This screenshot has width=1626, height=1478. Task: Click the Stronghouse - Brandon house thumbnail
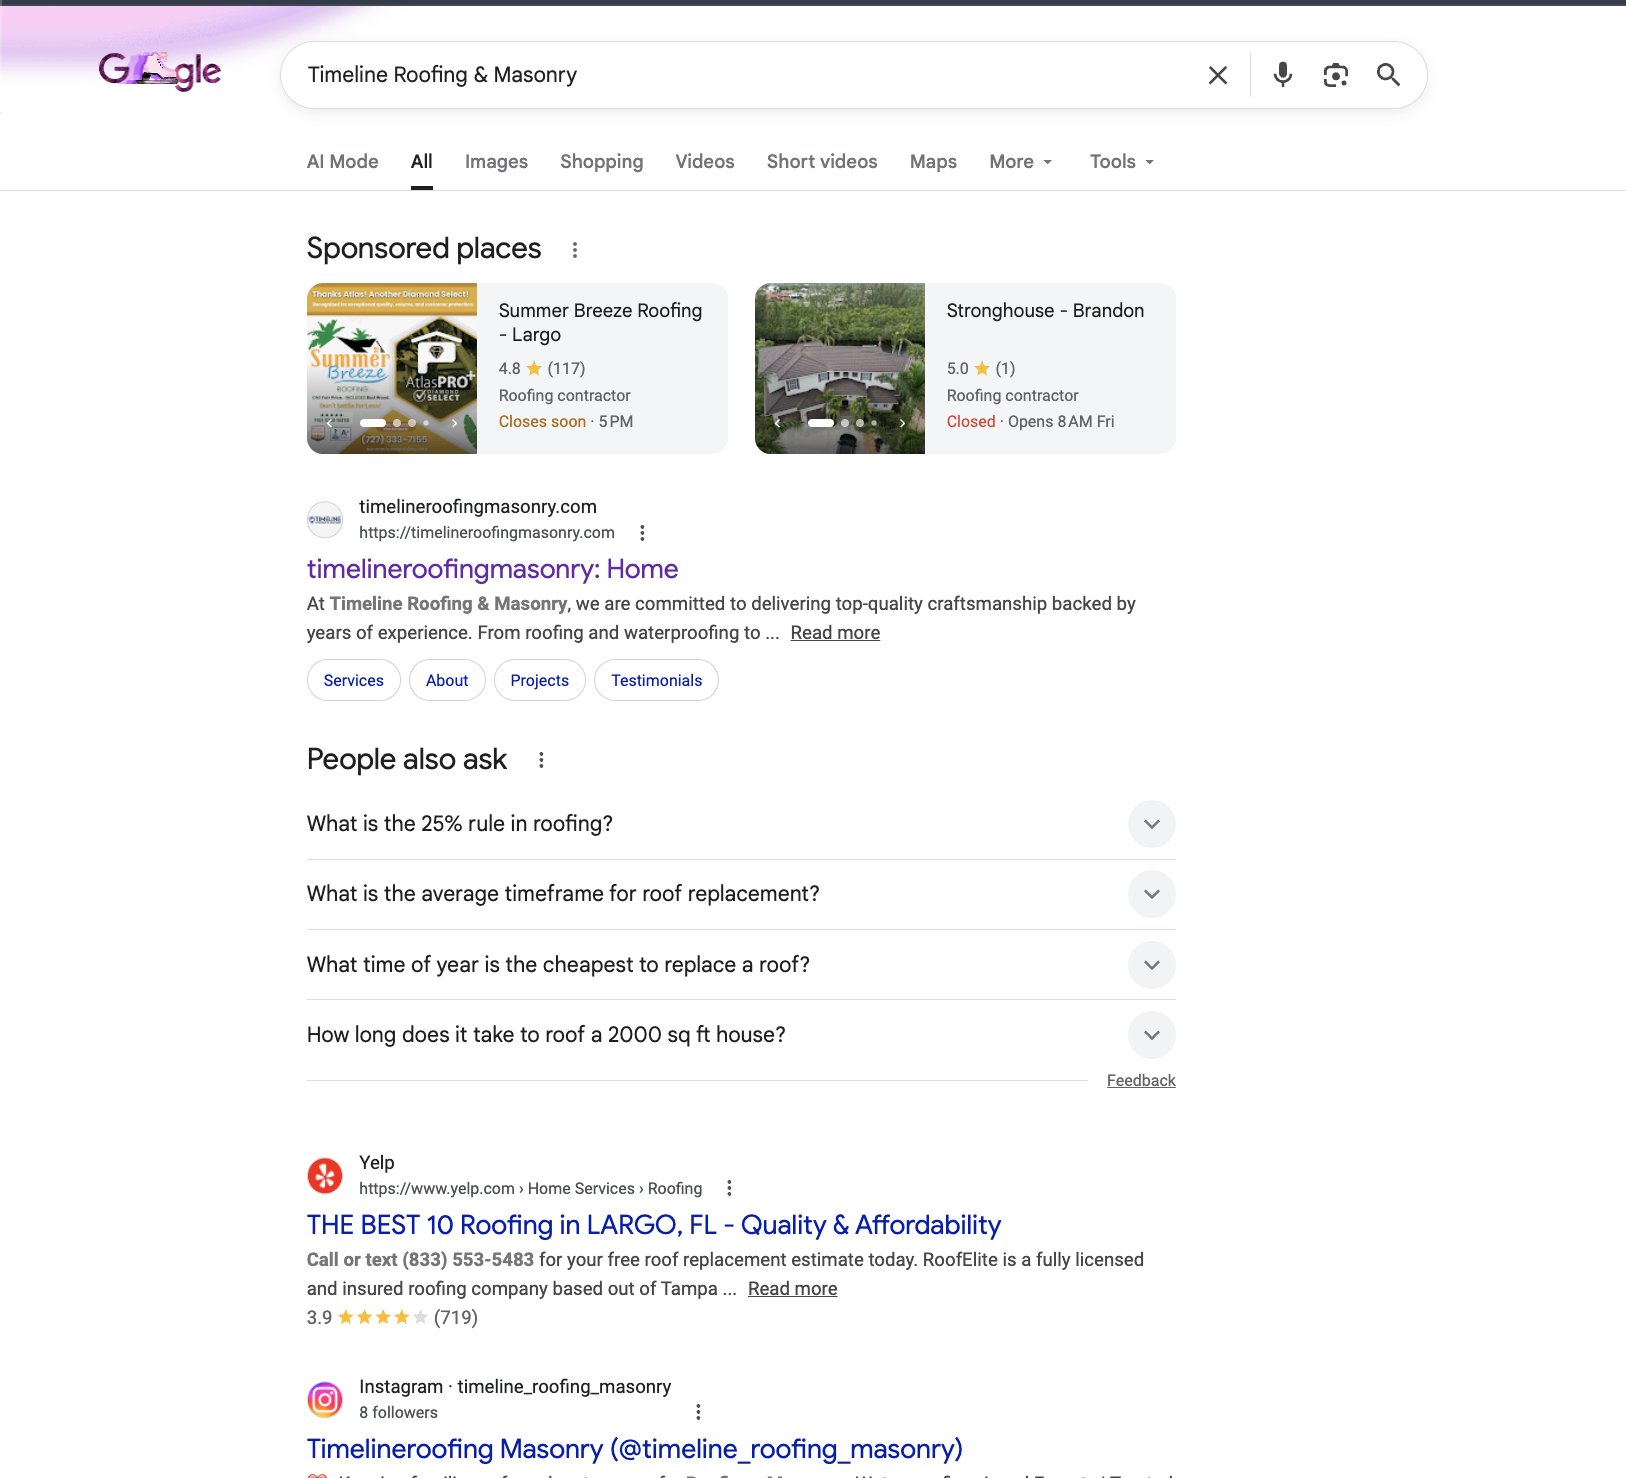point(840,368)
